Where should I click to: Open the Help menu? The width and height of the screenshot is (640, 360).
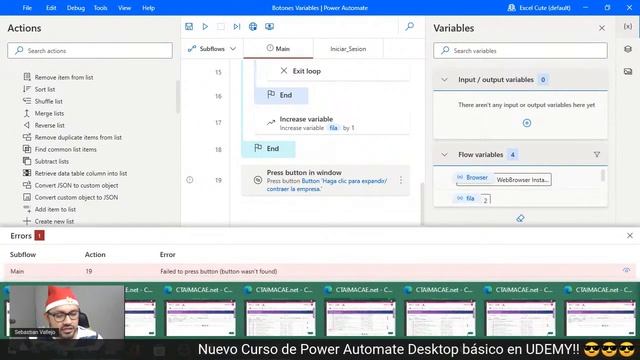click(148, 8)
